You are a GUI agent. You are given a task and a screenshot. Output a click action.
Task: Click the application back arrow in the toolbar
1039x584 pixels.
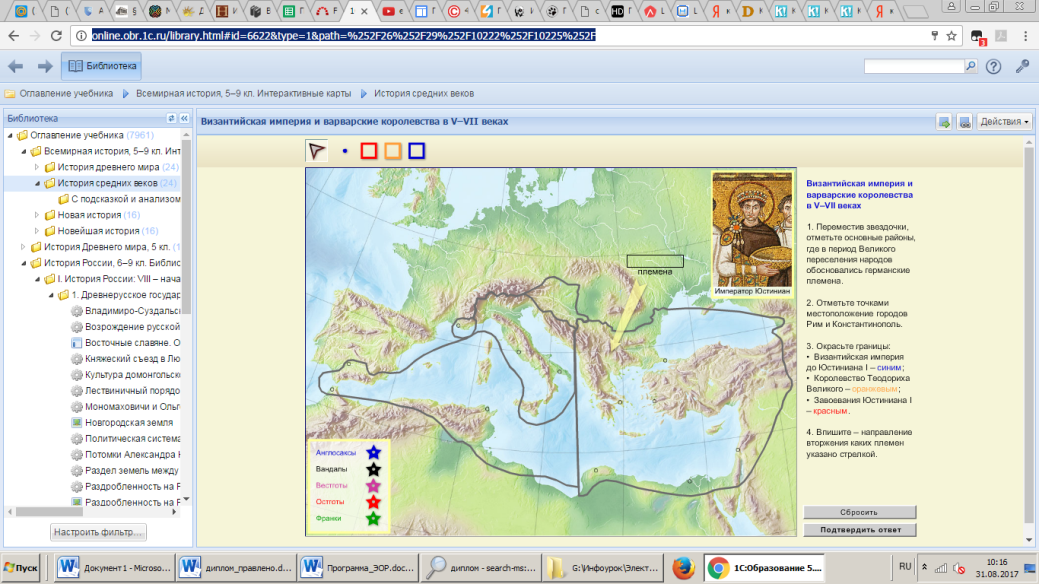[x=15, y=66]
